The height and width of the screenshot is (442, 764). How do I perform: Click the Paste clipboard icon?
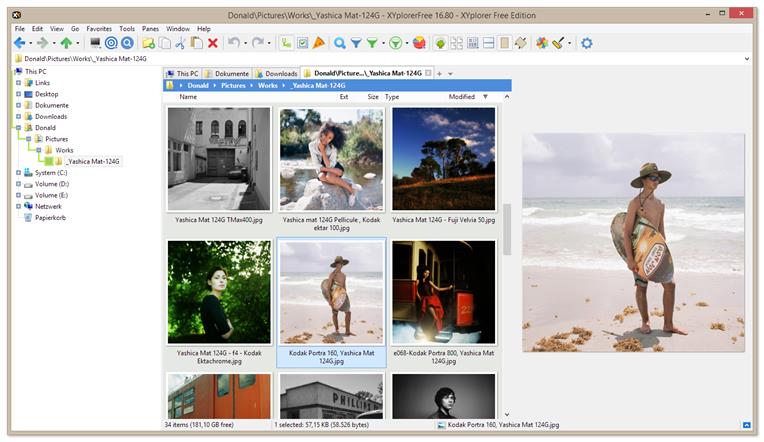(x=196, y=43)
